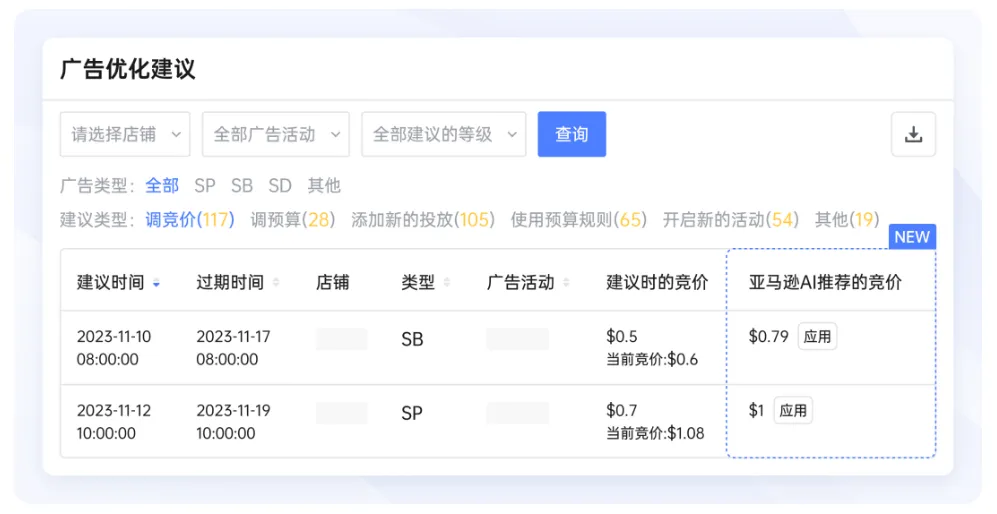
Task: Click the $0.5 suggested bid value
Action: click(x=622, y=337)
